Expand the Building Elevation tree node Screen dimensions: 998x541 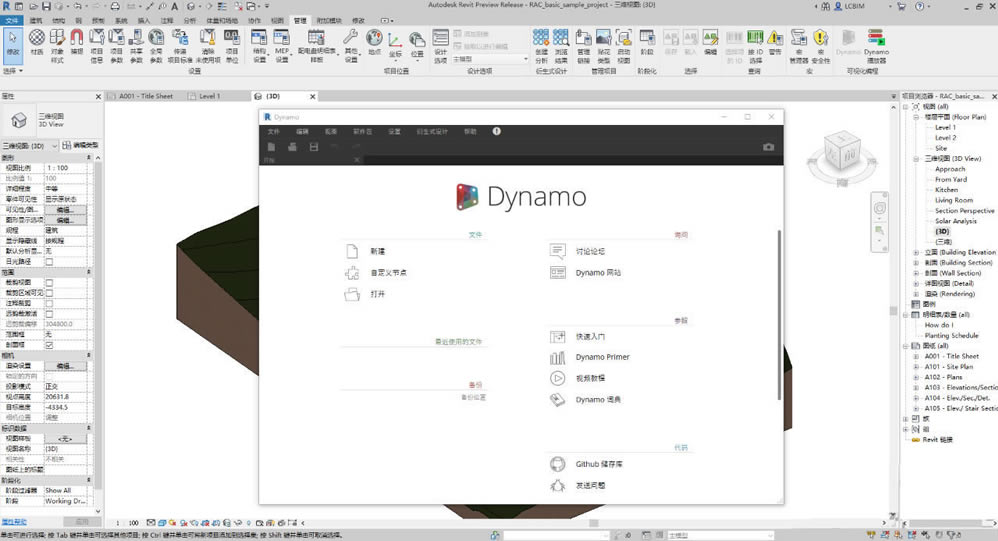916,252
